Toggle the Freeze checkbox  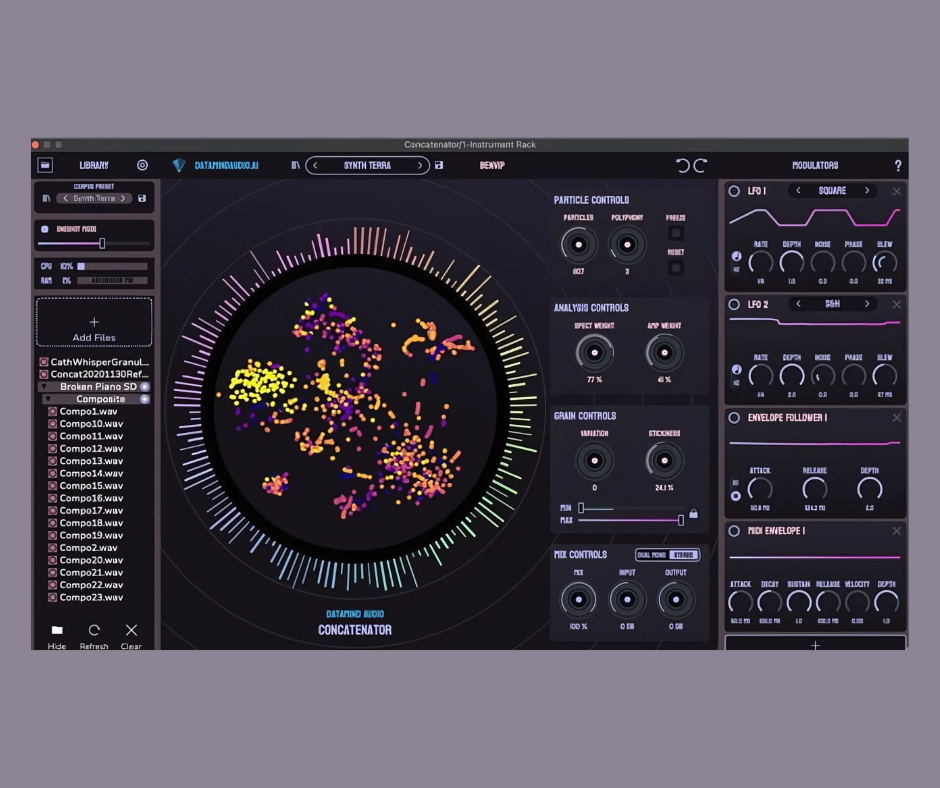coord(676,233)
